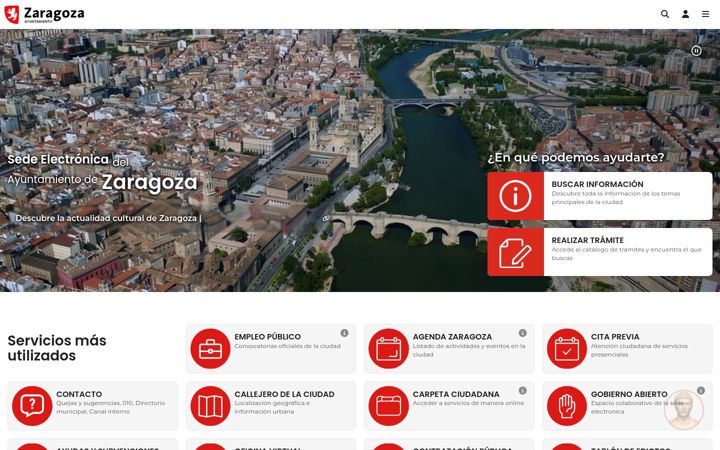This screenshot has height=450, width=720.
Task: Show info tooltip on the Gobierno Abierto card
Action: [x=701, y=390]
